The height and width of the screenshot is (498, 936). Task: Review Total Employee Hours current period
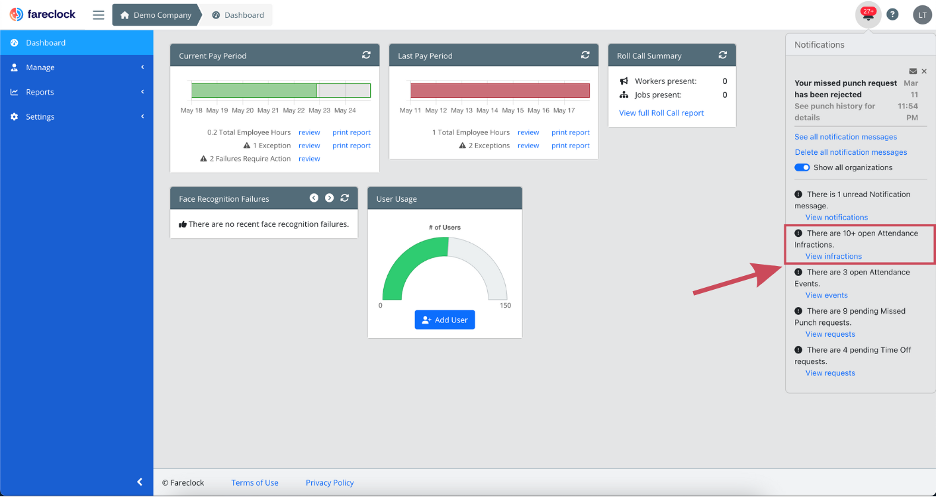[x=309, y=133]
